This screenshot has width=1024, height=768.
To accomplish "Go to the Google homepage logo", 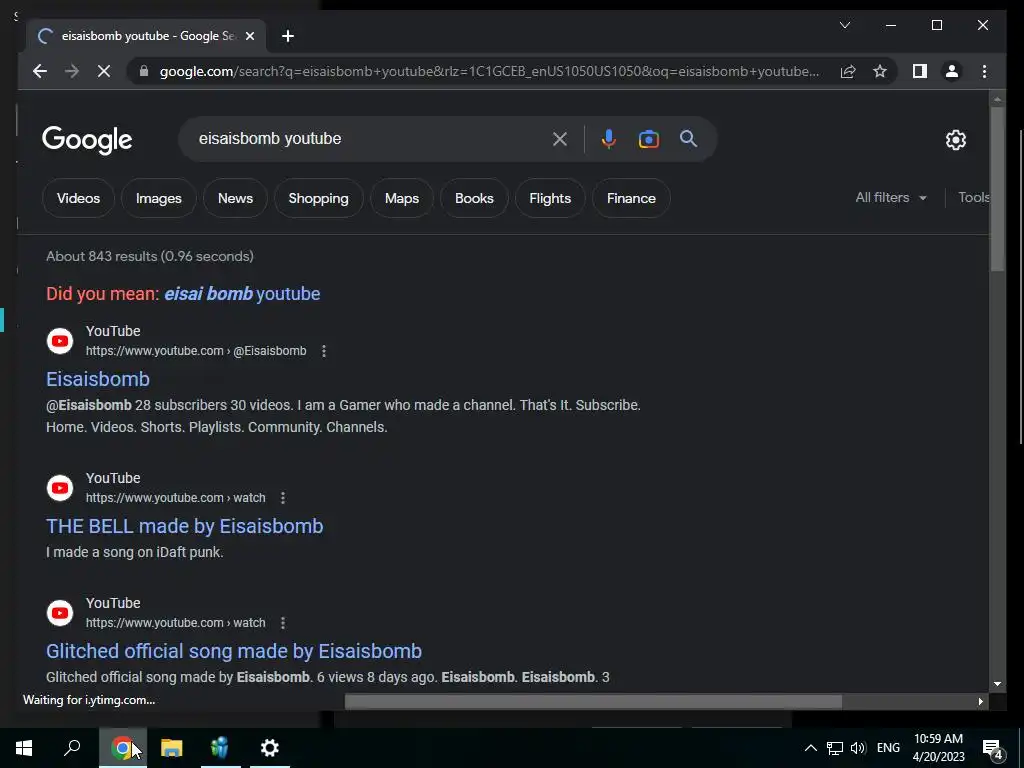I will (x=87, y=140).
